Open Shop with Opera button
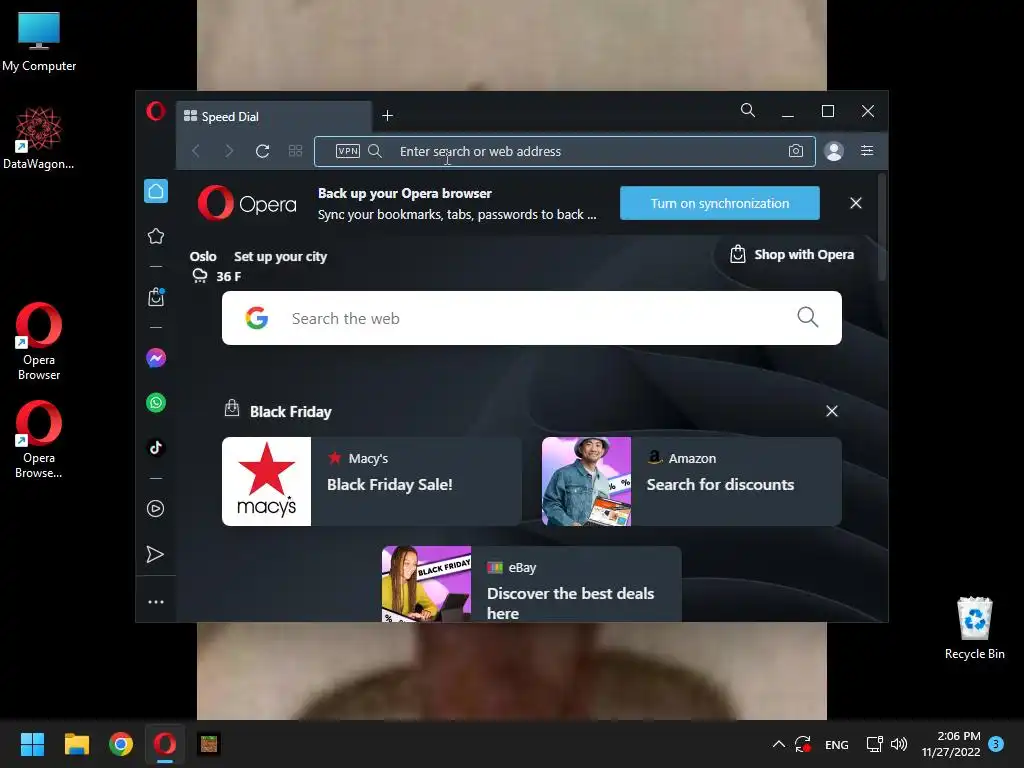The width and height of the screenshot is (1024, 768). [792, 255]
